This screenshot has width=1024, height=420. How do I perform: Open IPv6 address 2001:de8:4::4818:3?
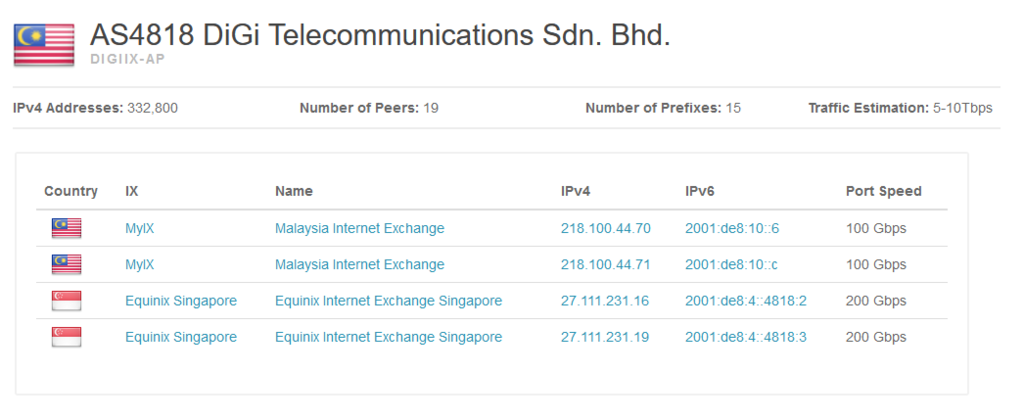(746, 337)
